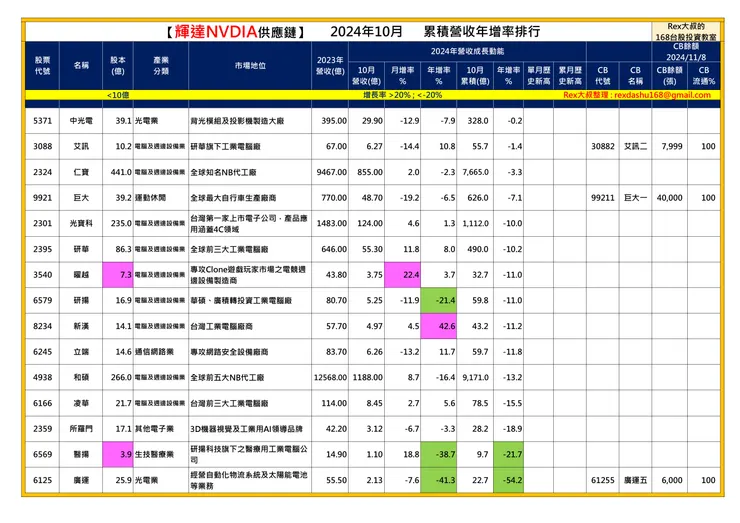Click the pink highlighted capital cell 3.9
Screen dimensions: 740x523
coord(118,455)
